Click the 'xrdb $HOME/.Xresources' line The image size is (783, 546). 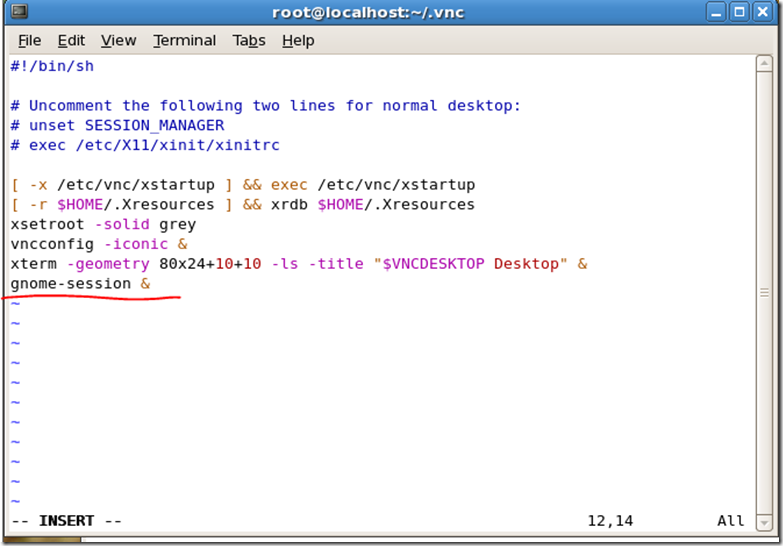(x=243, y=204)
